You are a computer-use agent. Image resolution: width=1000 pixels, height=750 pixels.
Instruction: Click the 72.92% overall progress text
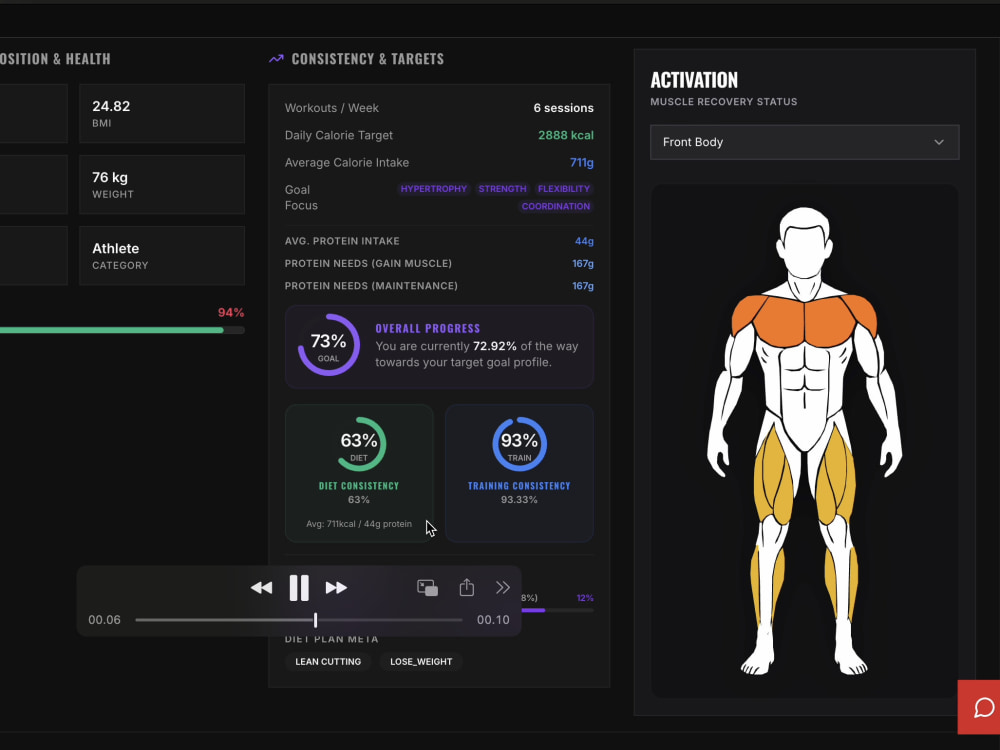[495, 346]
